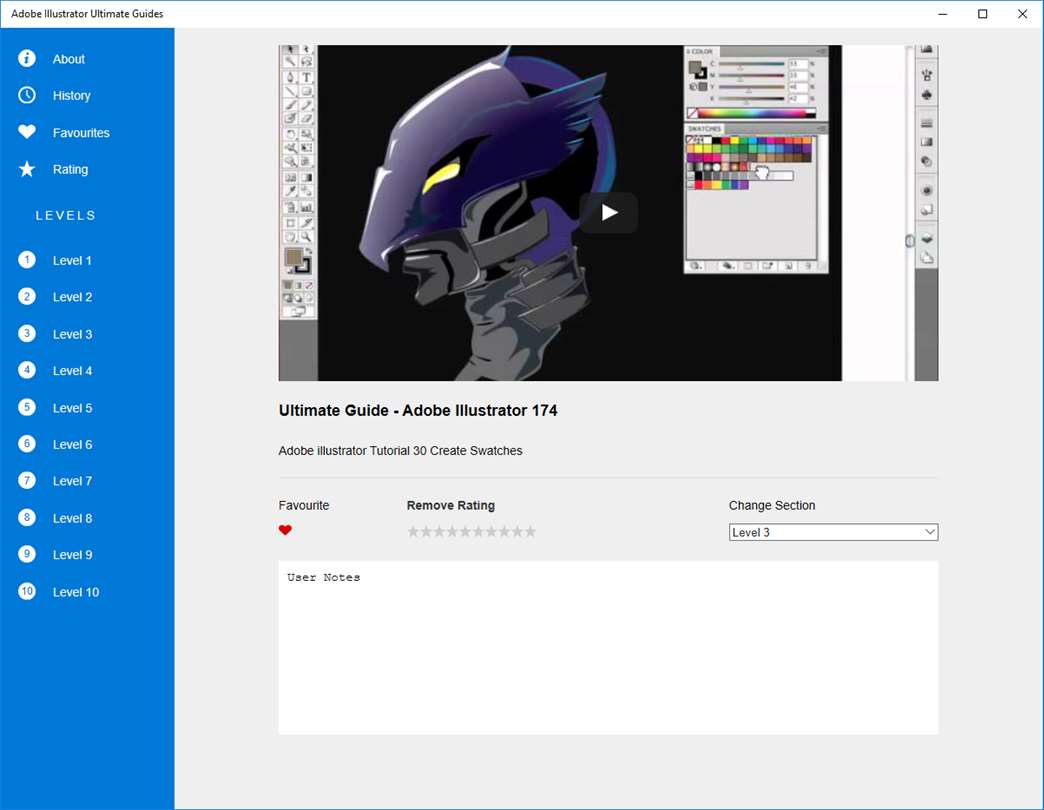Image resolution: width=1044 pixels, height=810 pixels.
Task: Open Level 7 guides
Action: pos(72,481)
